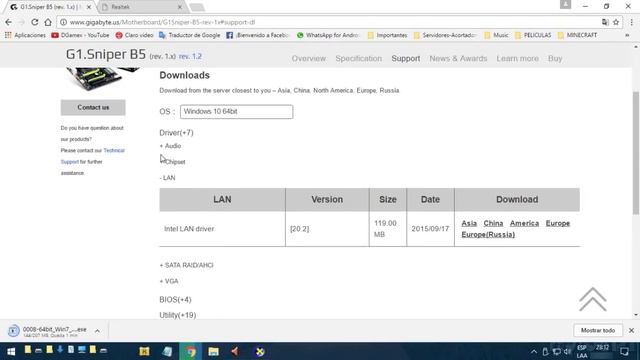Open the PELICULAS bookmark folder
Viewport: 640px width, 360px height.
coord(533,35)
